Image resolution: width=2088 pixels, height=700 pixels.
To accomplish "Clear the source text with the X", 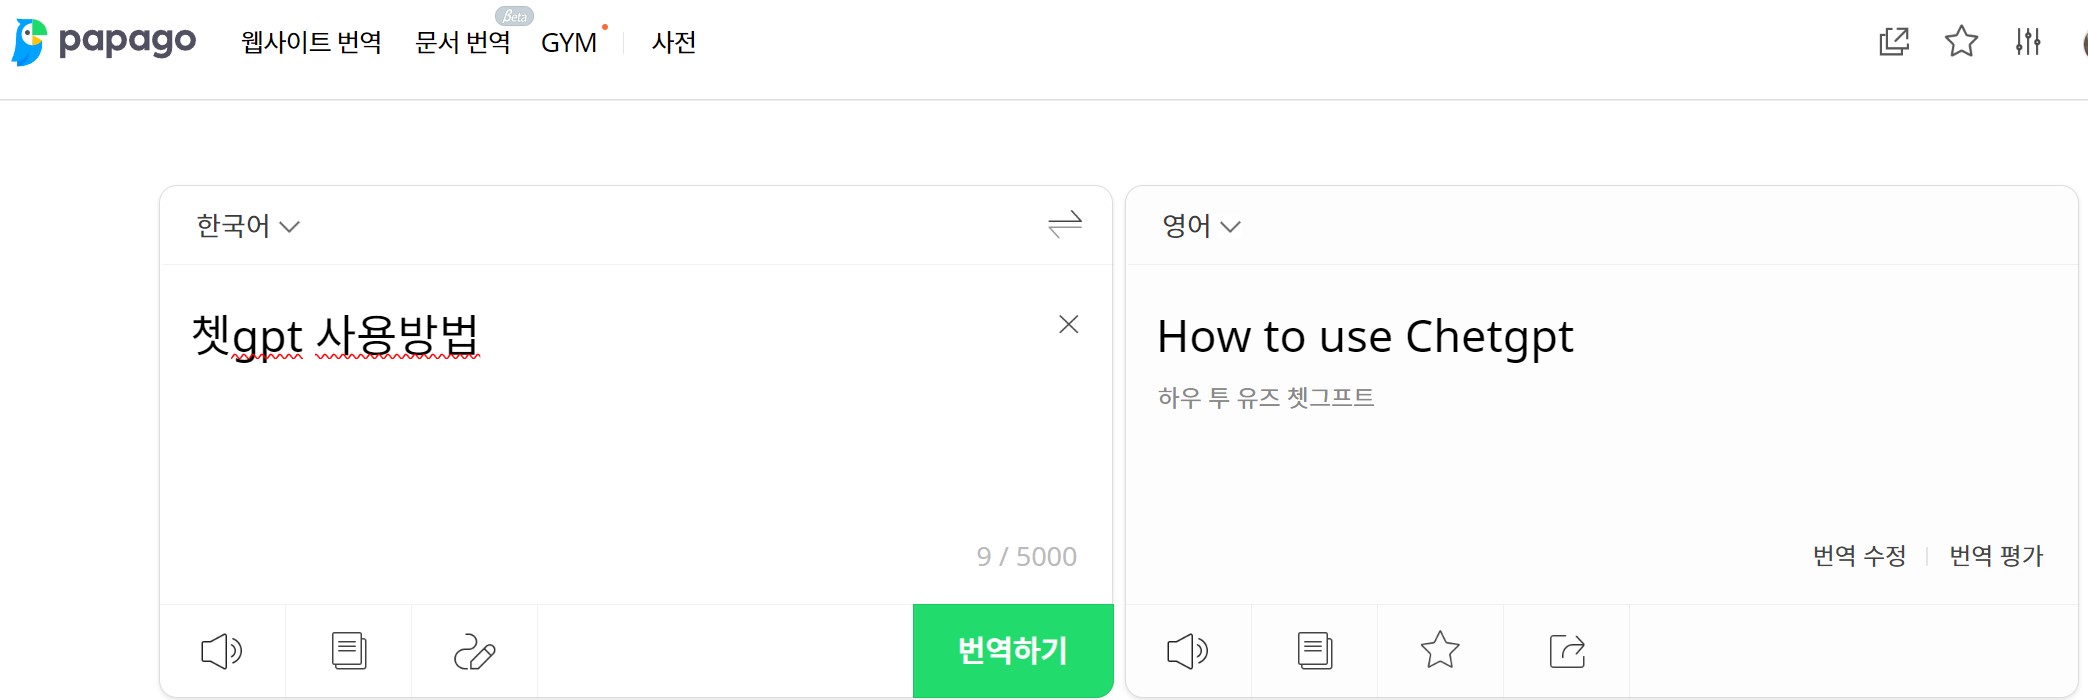I will (x=1069, y=324).
